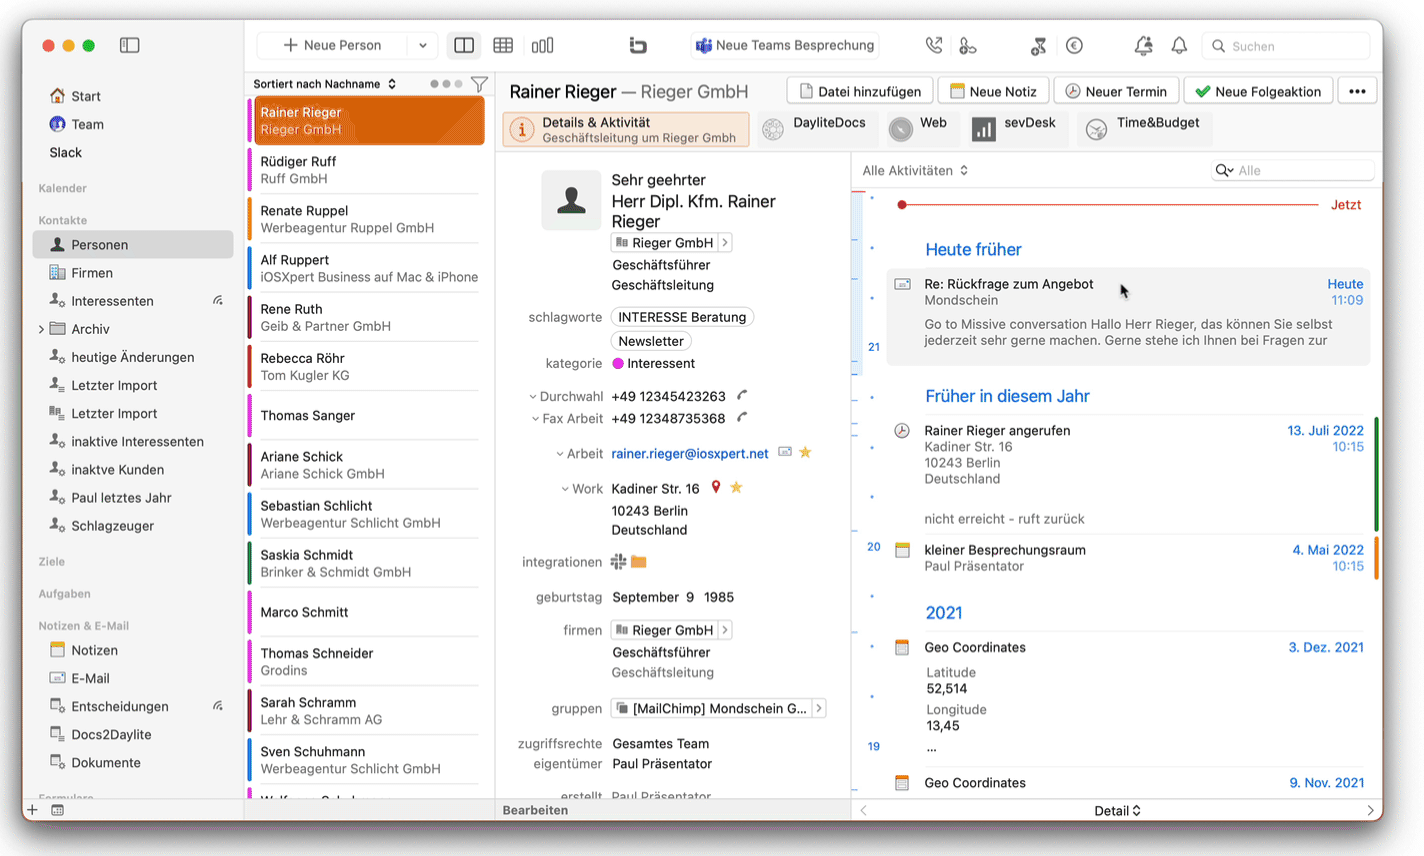Viewport: 1424px width, 856px height.
Task: Click Neue Notiz button
Action: click(x=993, y=91)
